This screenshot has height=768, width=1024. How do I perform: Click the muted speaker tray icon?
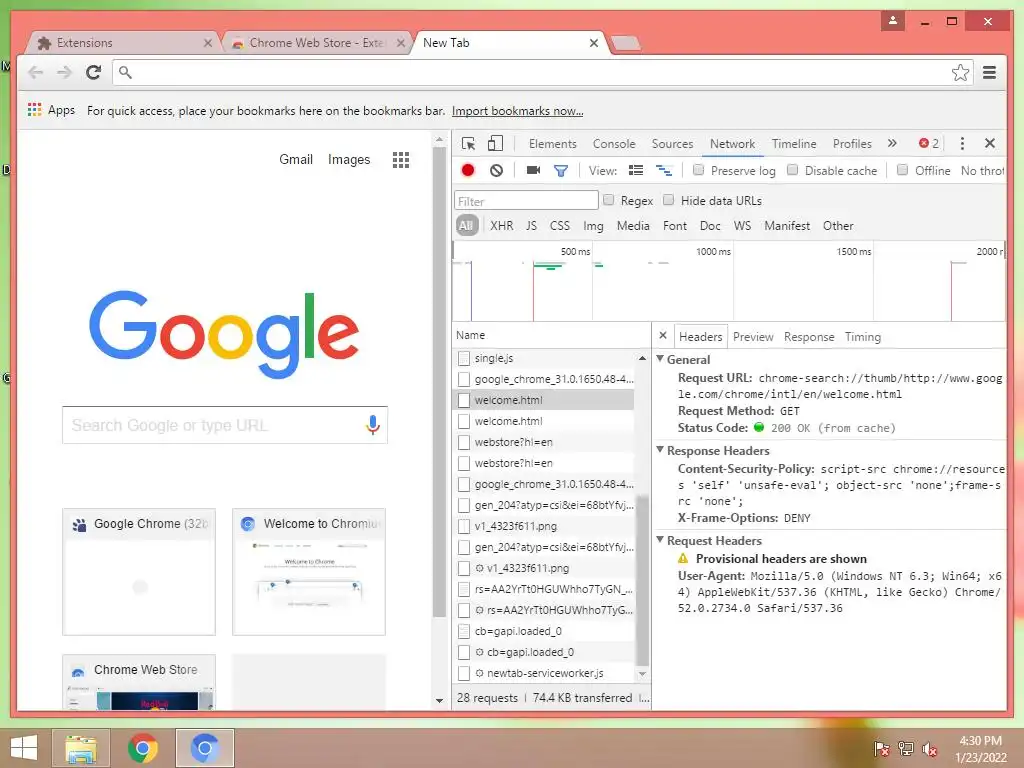click(x=930, y=749)
